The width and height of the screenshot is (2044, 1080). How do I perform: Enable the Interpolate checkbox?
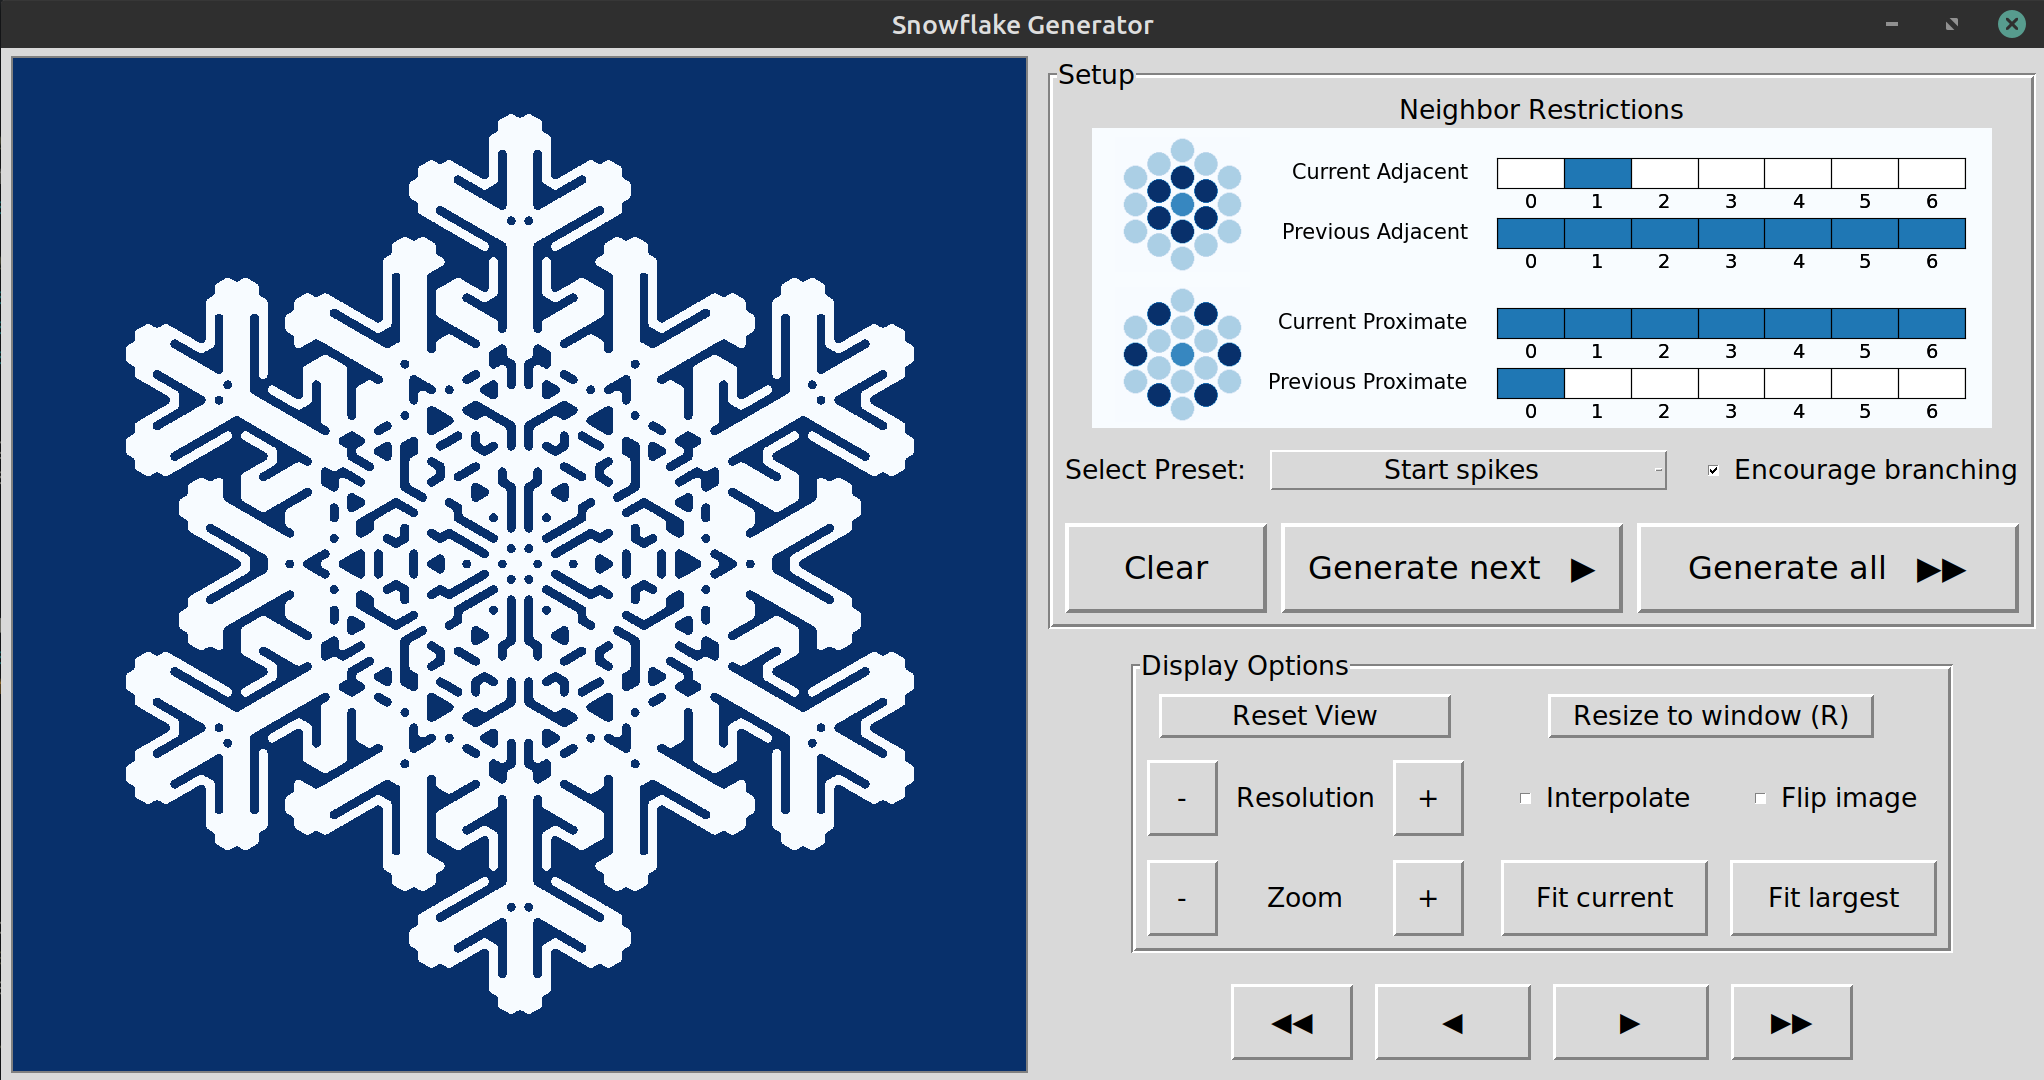(x=1525, y=798)
